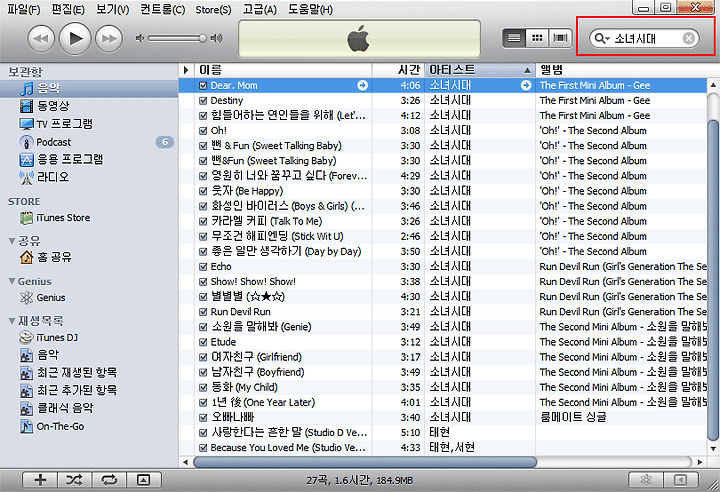Switch to list view mode
Screen dimensions: 720x492
[514, 38]
